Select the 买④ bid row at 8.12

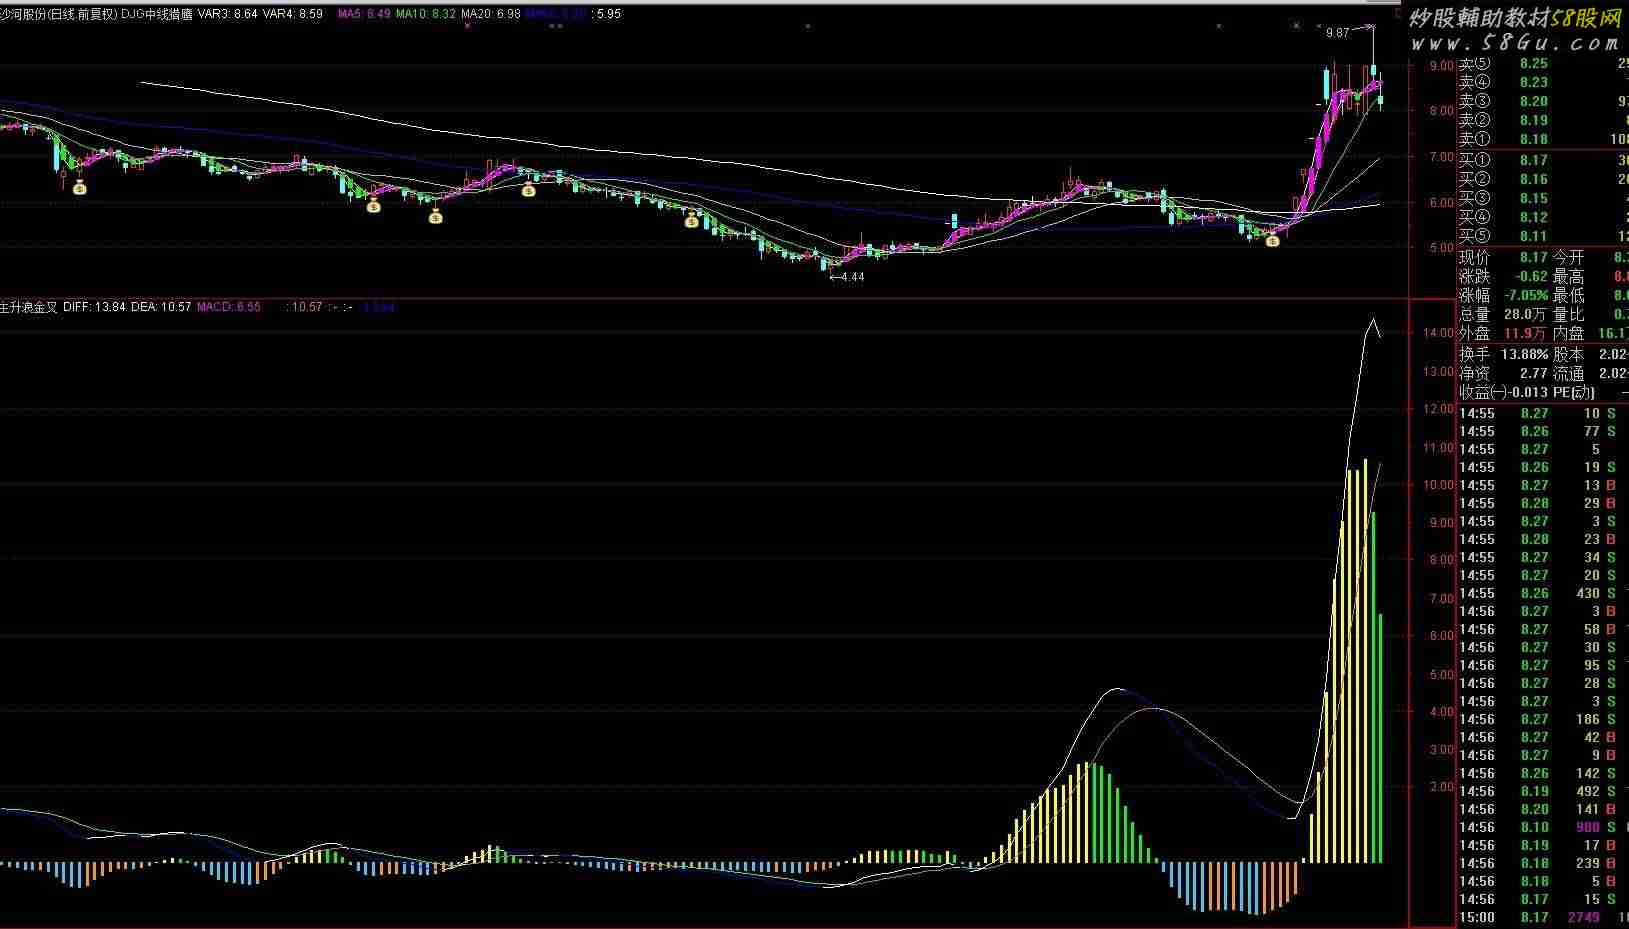point(1543,218)
